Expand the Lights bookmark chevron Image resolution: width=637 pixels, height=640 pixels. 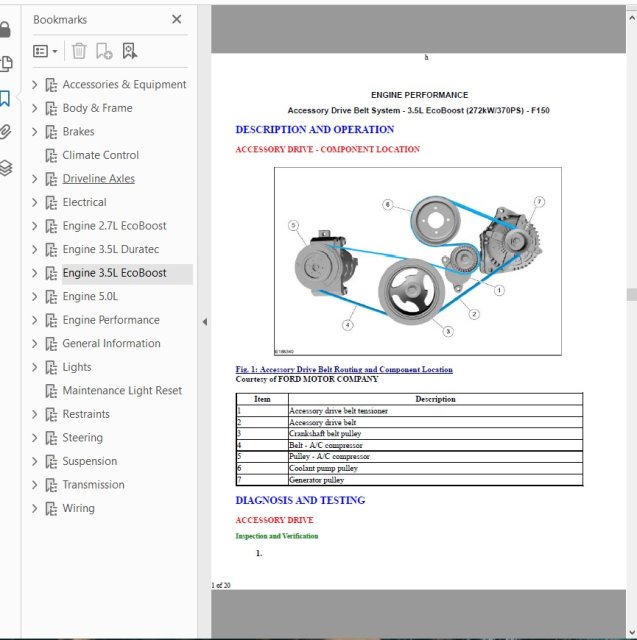34,367
